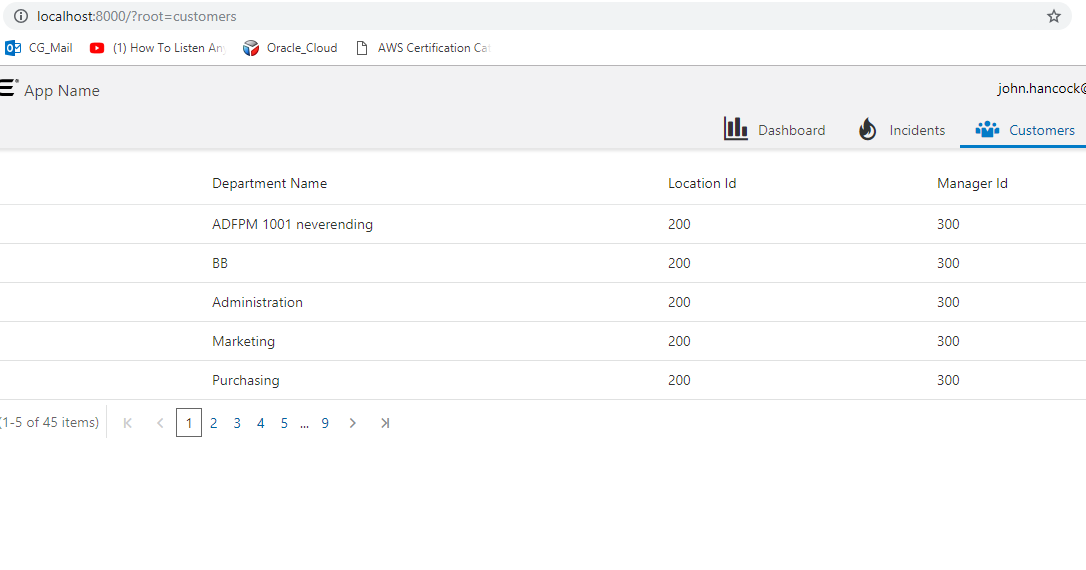
Task: Go to page 5
Action: point(284,422)
